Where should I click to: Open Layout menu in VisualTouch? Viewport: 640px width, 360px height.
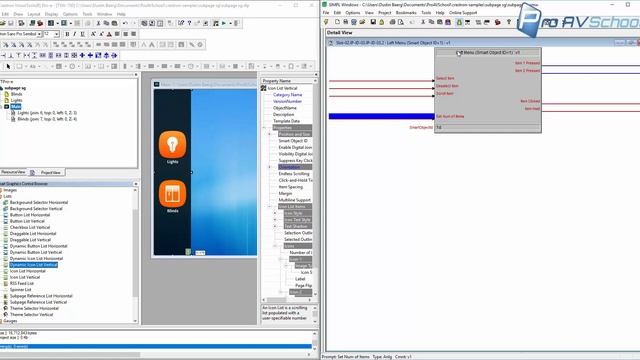tap(34, 14)
